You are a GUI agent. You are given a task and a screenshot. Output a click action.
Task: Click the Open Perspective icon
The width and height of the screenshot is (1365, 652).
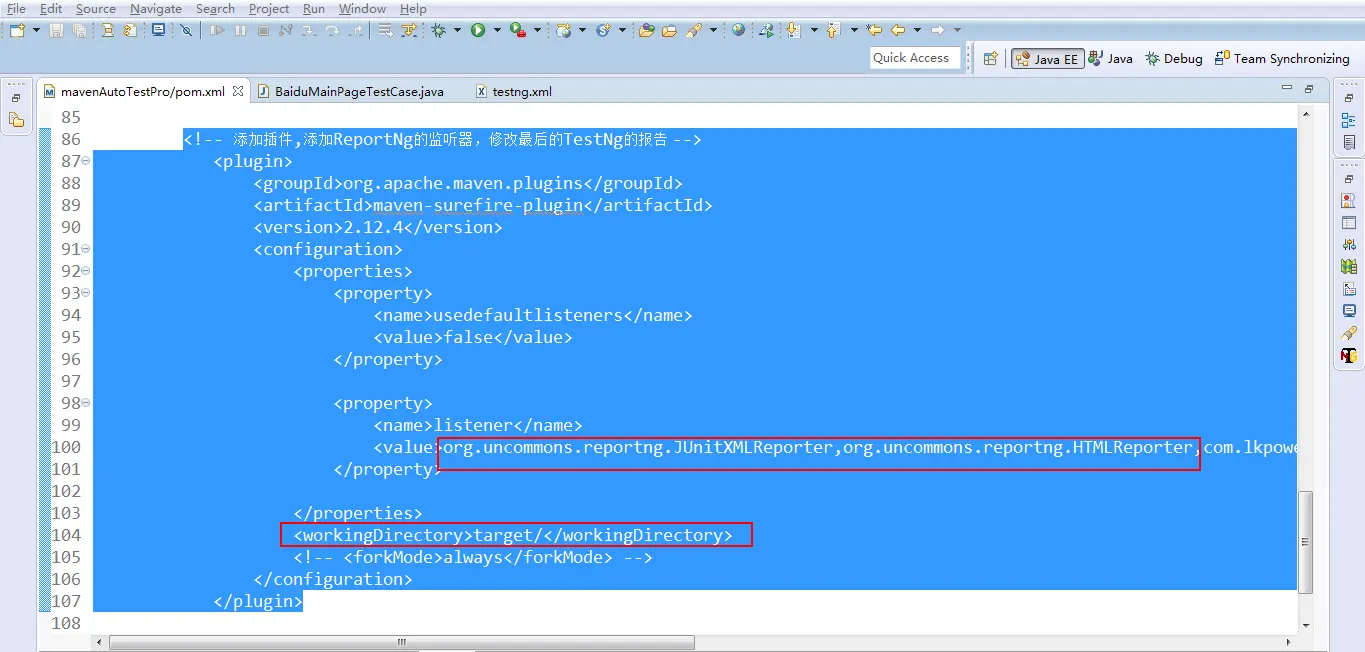pyautogui.click(x=991, y=59)
